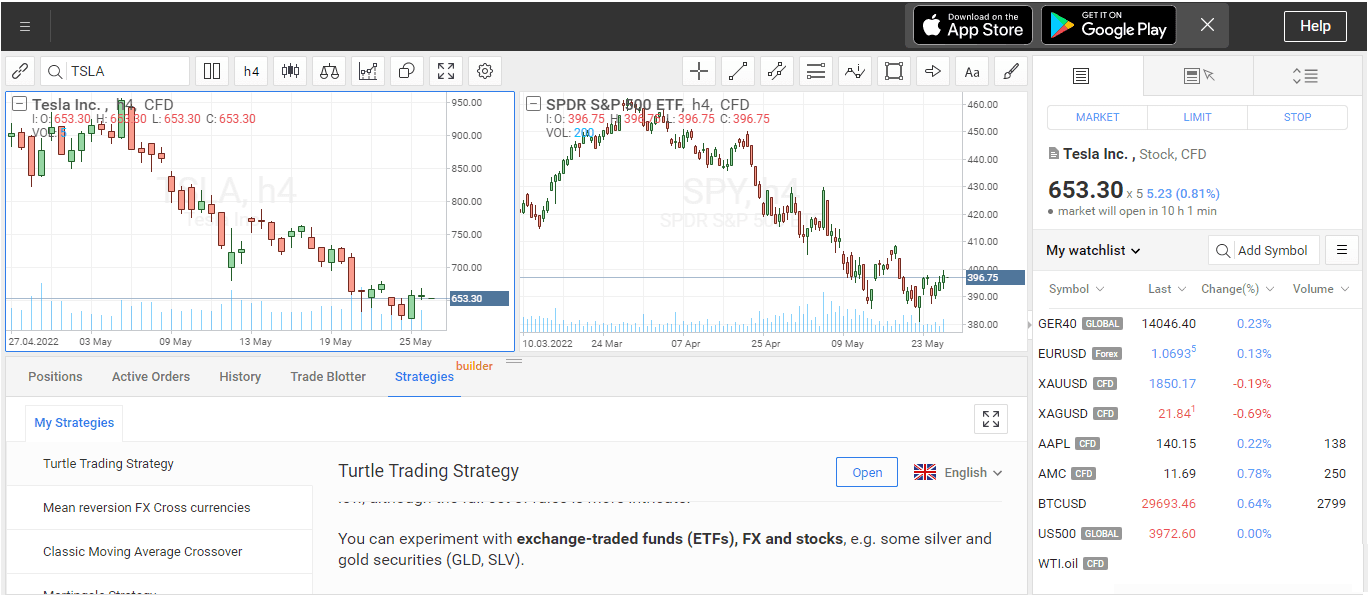
Task: Open chart settings gear
Action: tap(485, 71)
